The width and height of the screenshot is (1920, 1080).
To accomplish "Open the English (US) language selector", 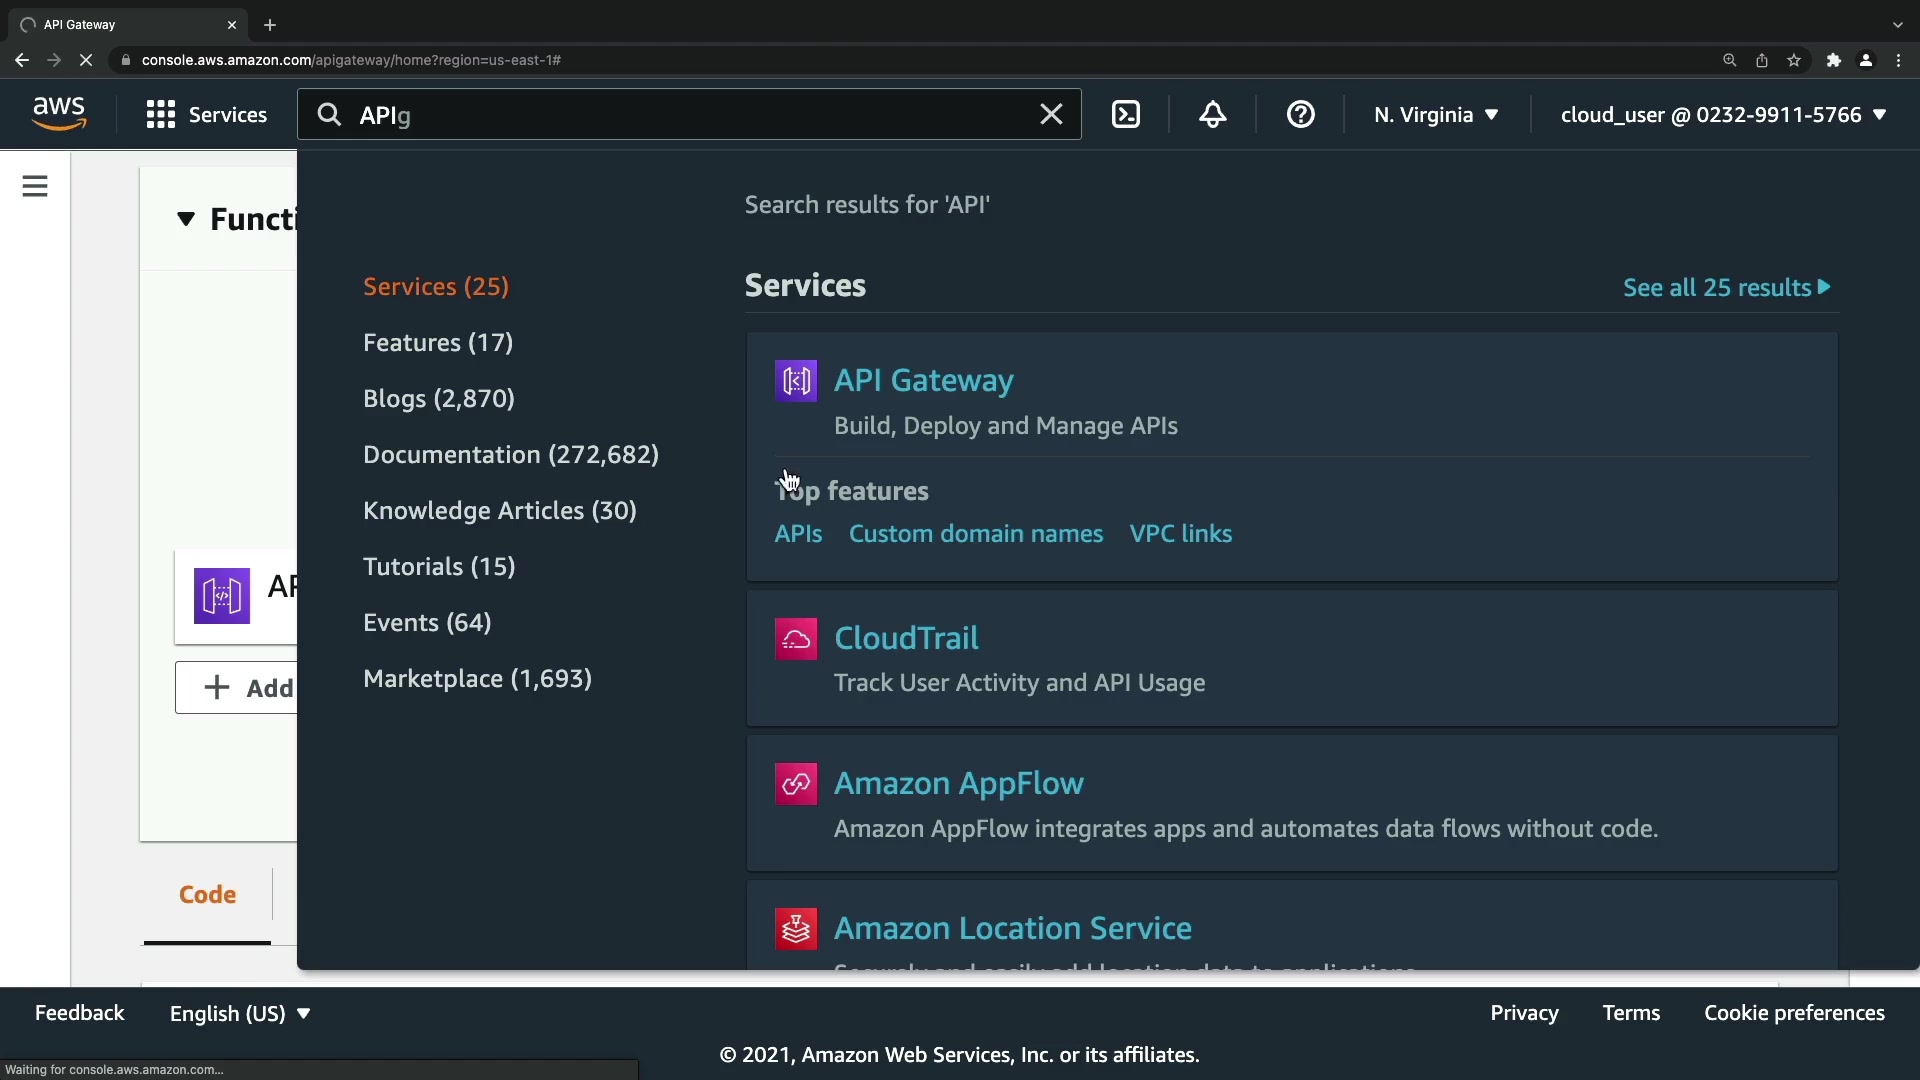I will click(x=240, y=1014).
